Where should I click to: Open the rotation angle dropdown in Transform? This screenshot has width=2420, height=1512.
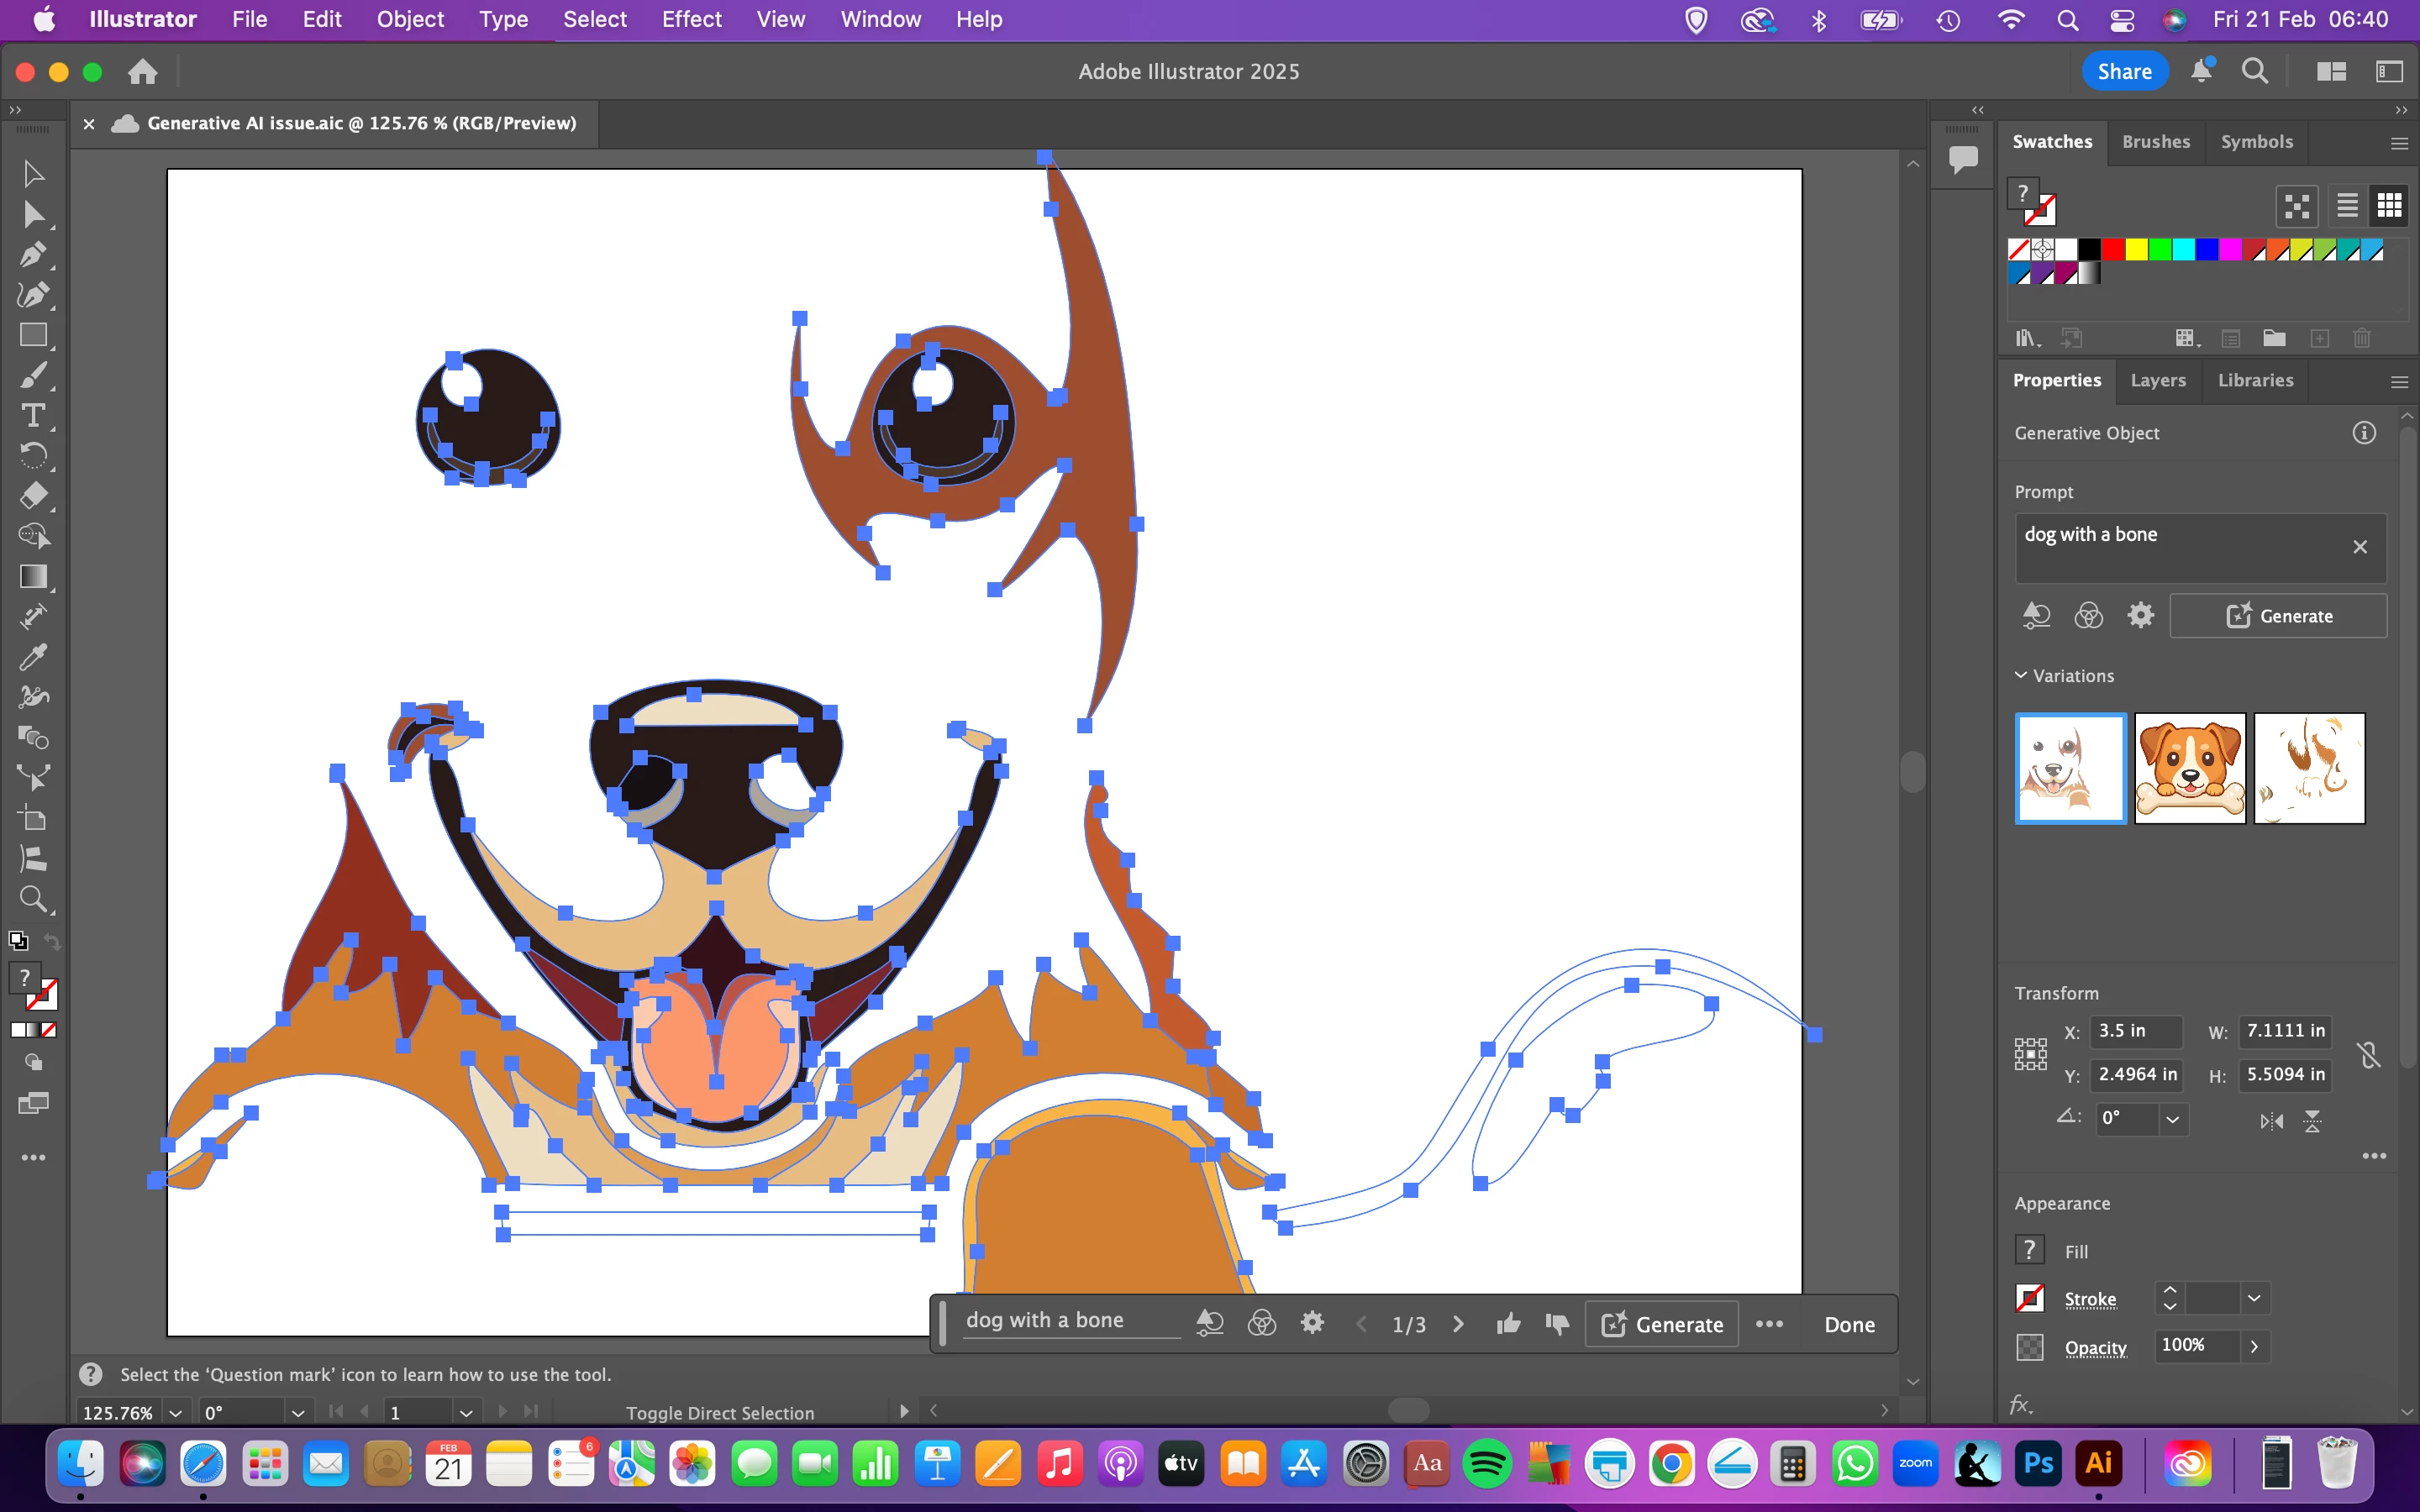(2172, 1119)
